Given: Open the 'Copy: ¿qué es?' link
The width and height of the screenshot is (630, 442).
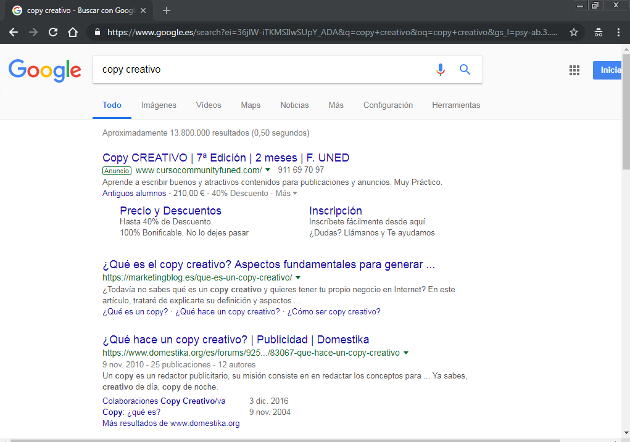Looking at the screenshot, I should tap(131, 412).
